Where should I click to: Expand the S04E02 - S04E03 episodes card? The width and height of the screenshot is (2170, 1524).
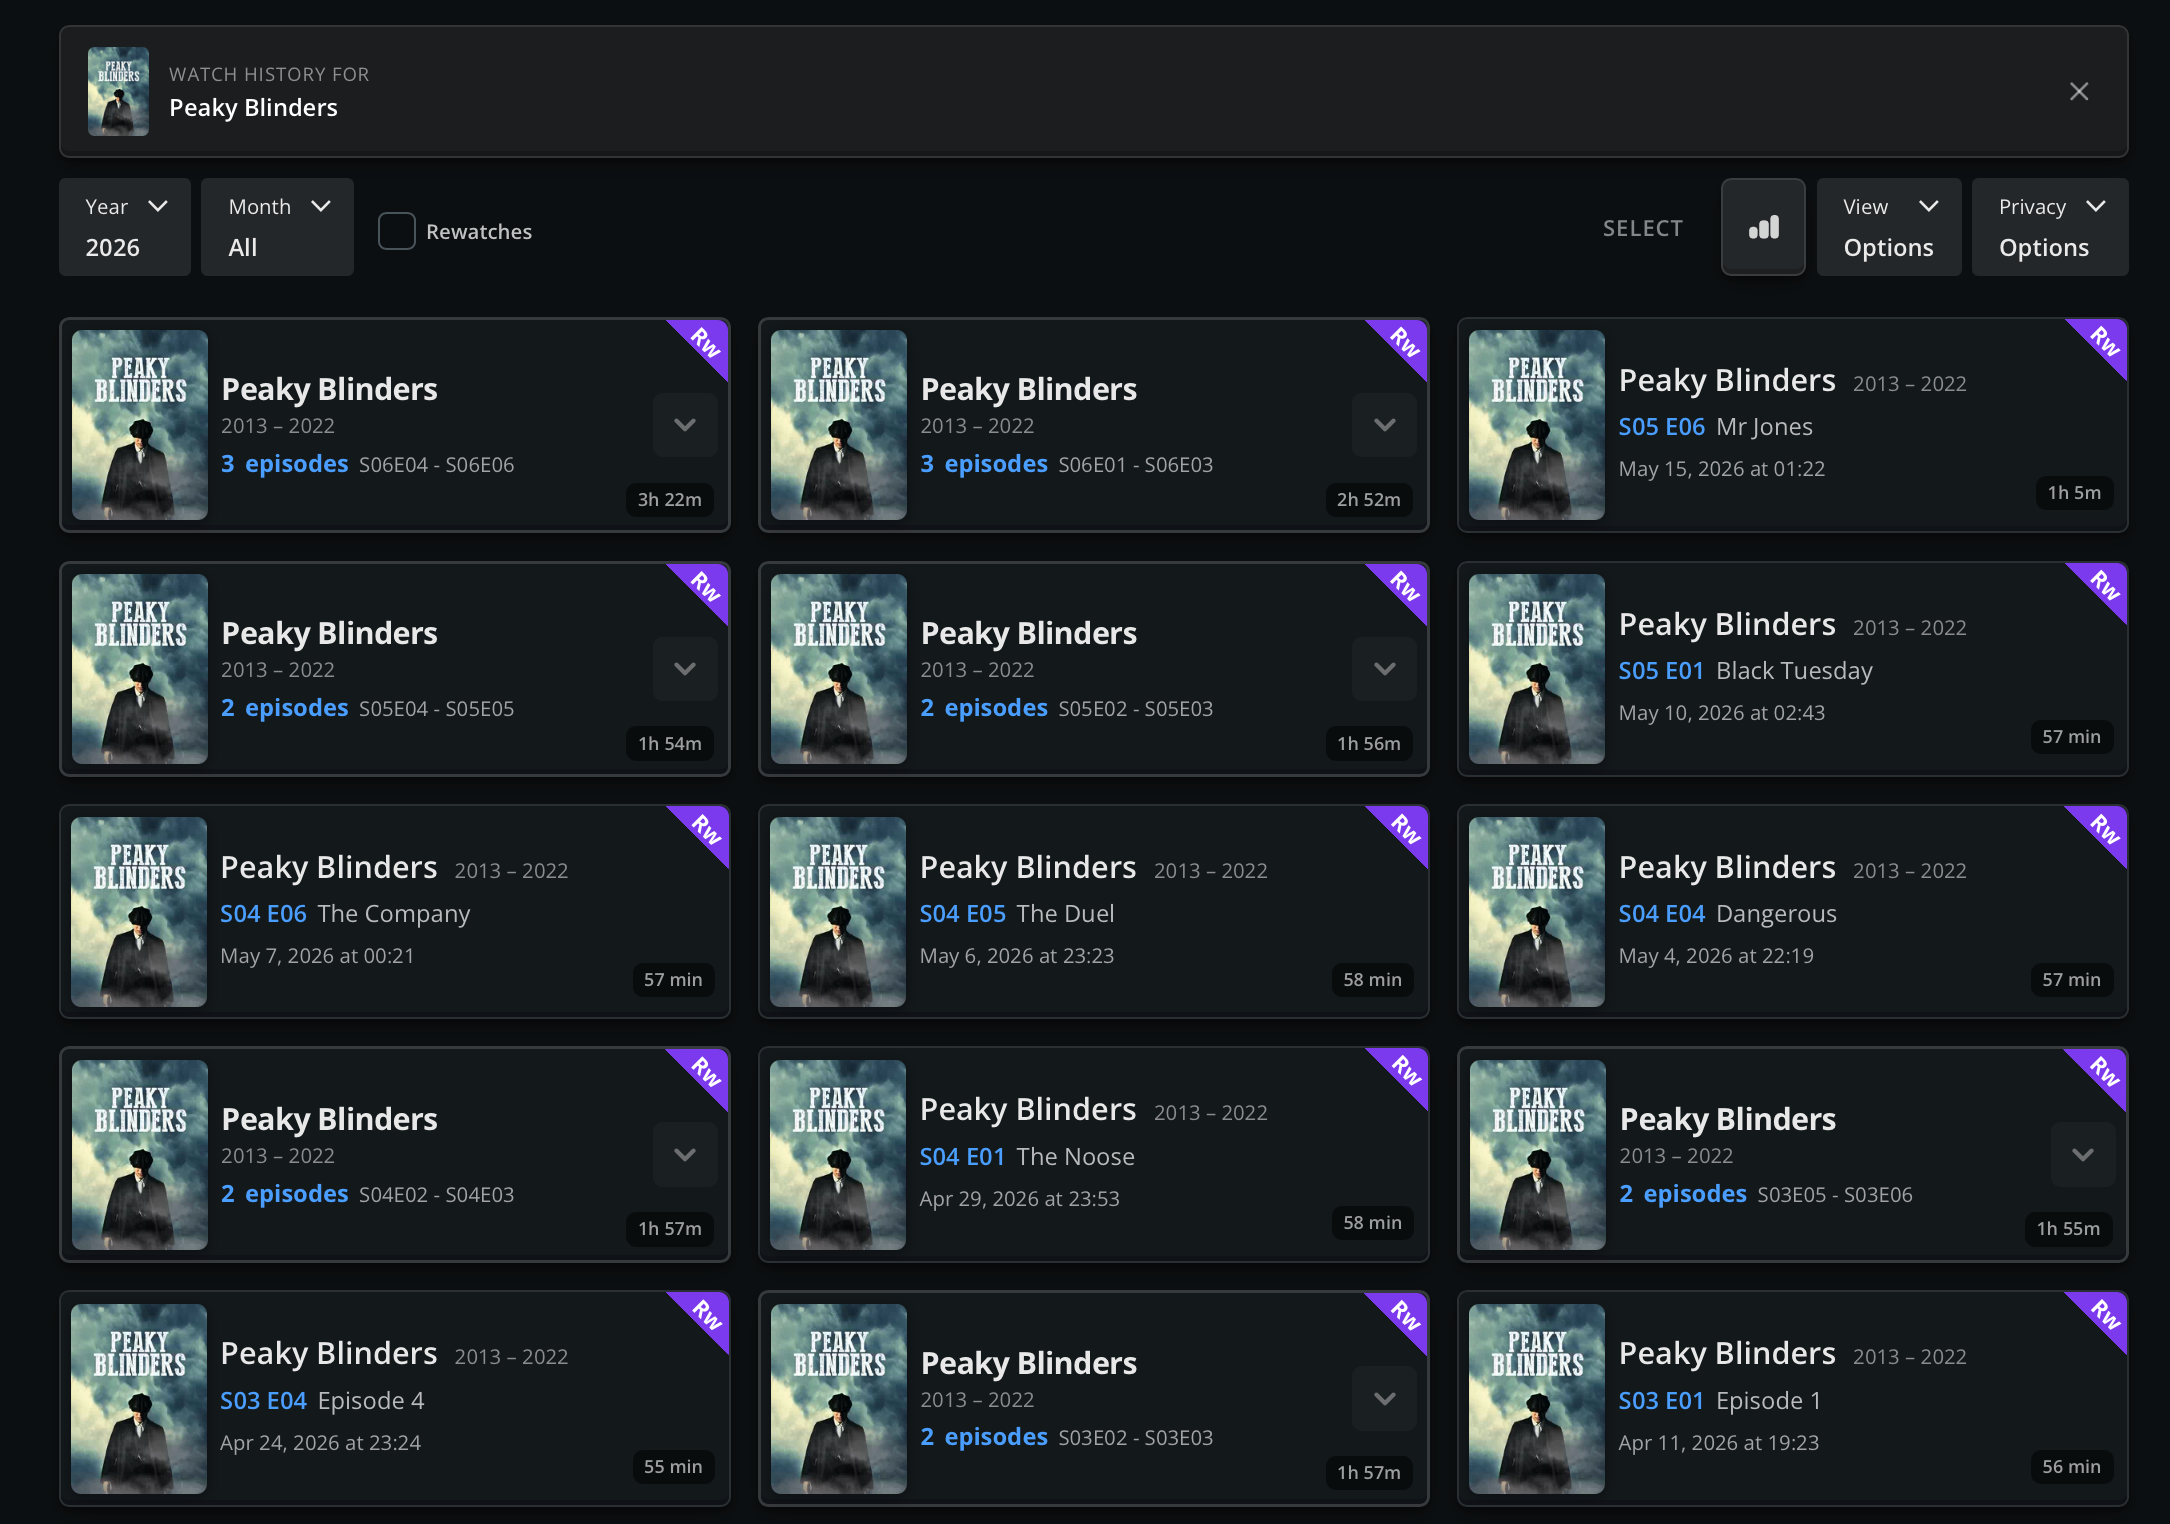[x=685, y=1155]
